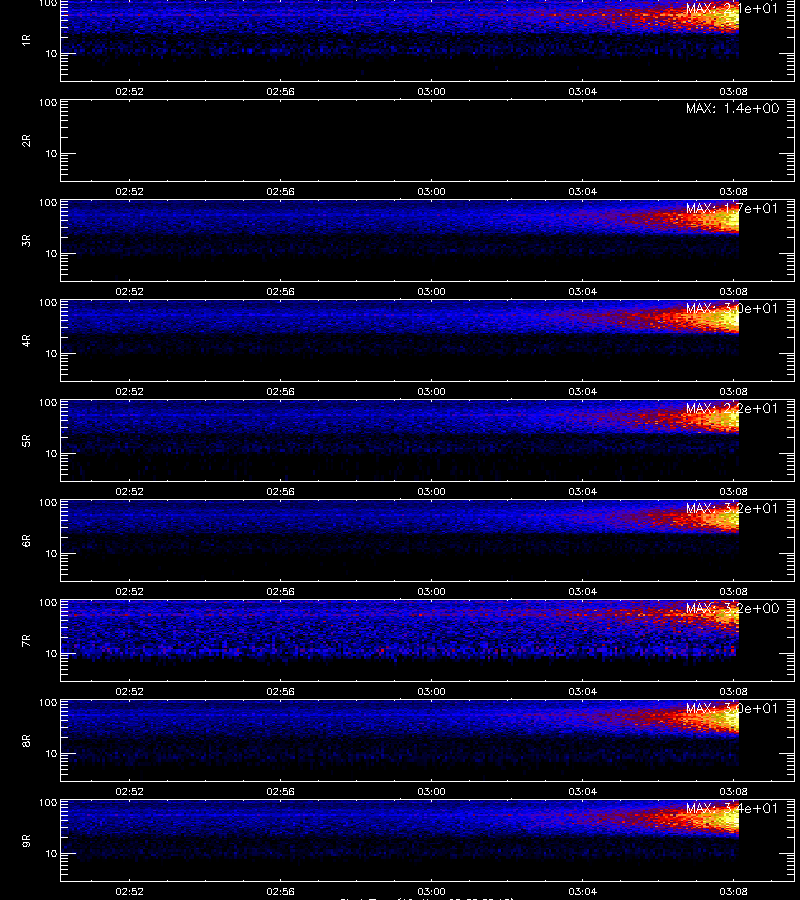
Task: Click the 3R panel label
Action: pyautogui.click(x=26, y=240)
